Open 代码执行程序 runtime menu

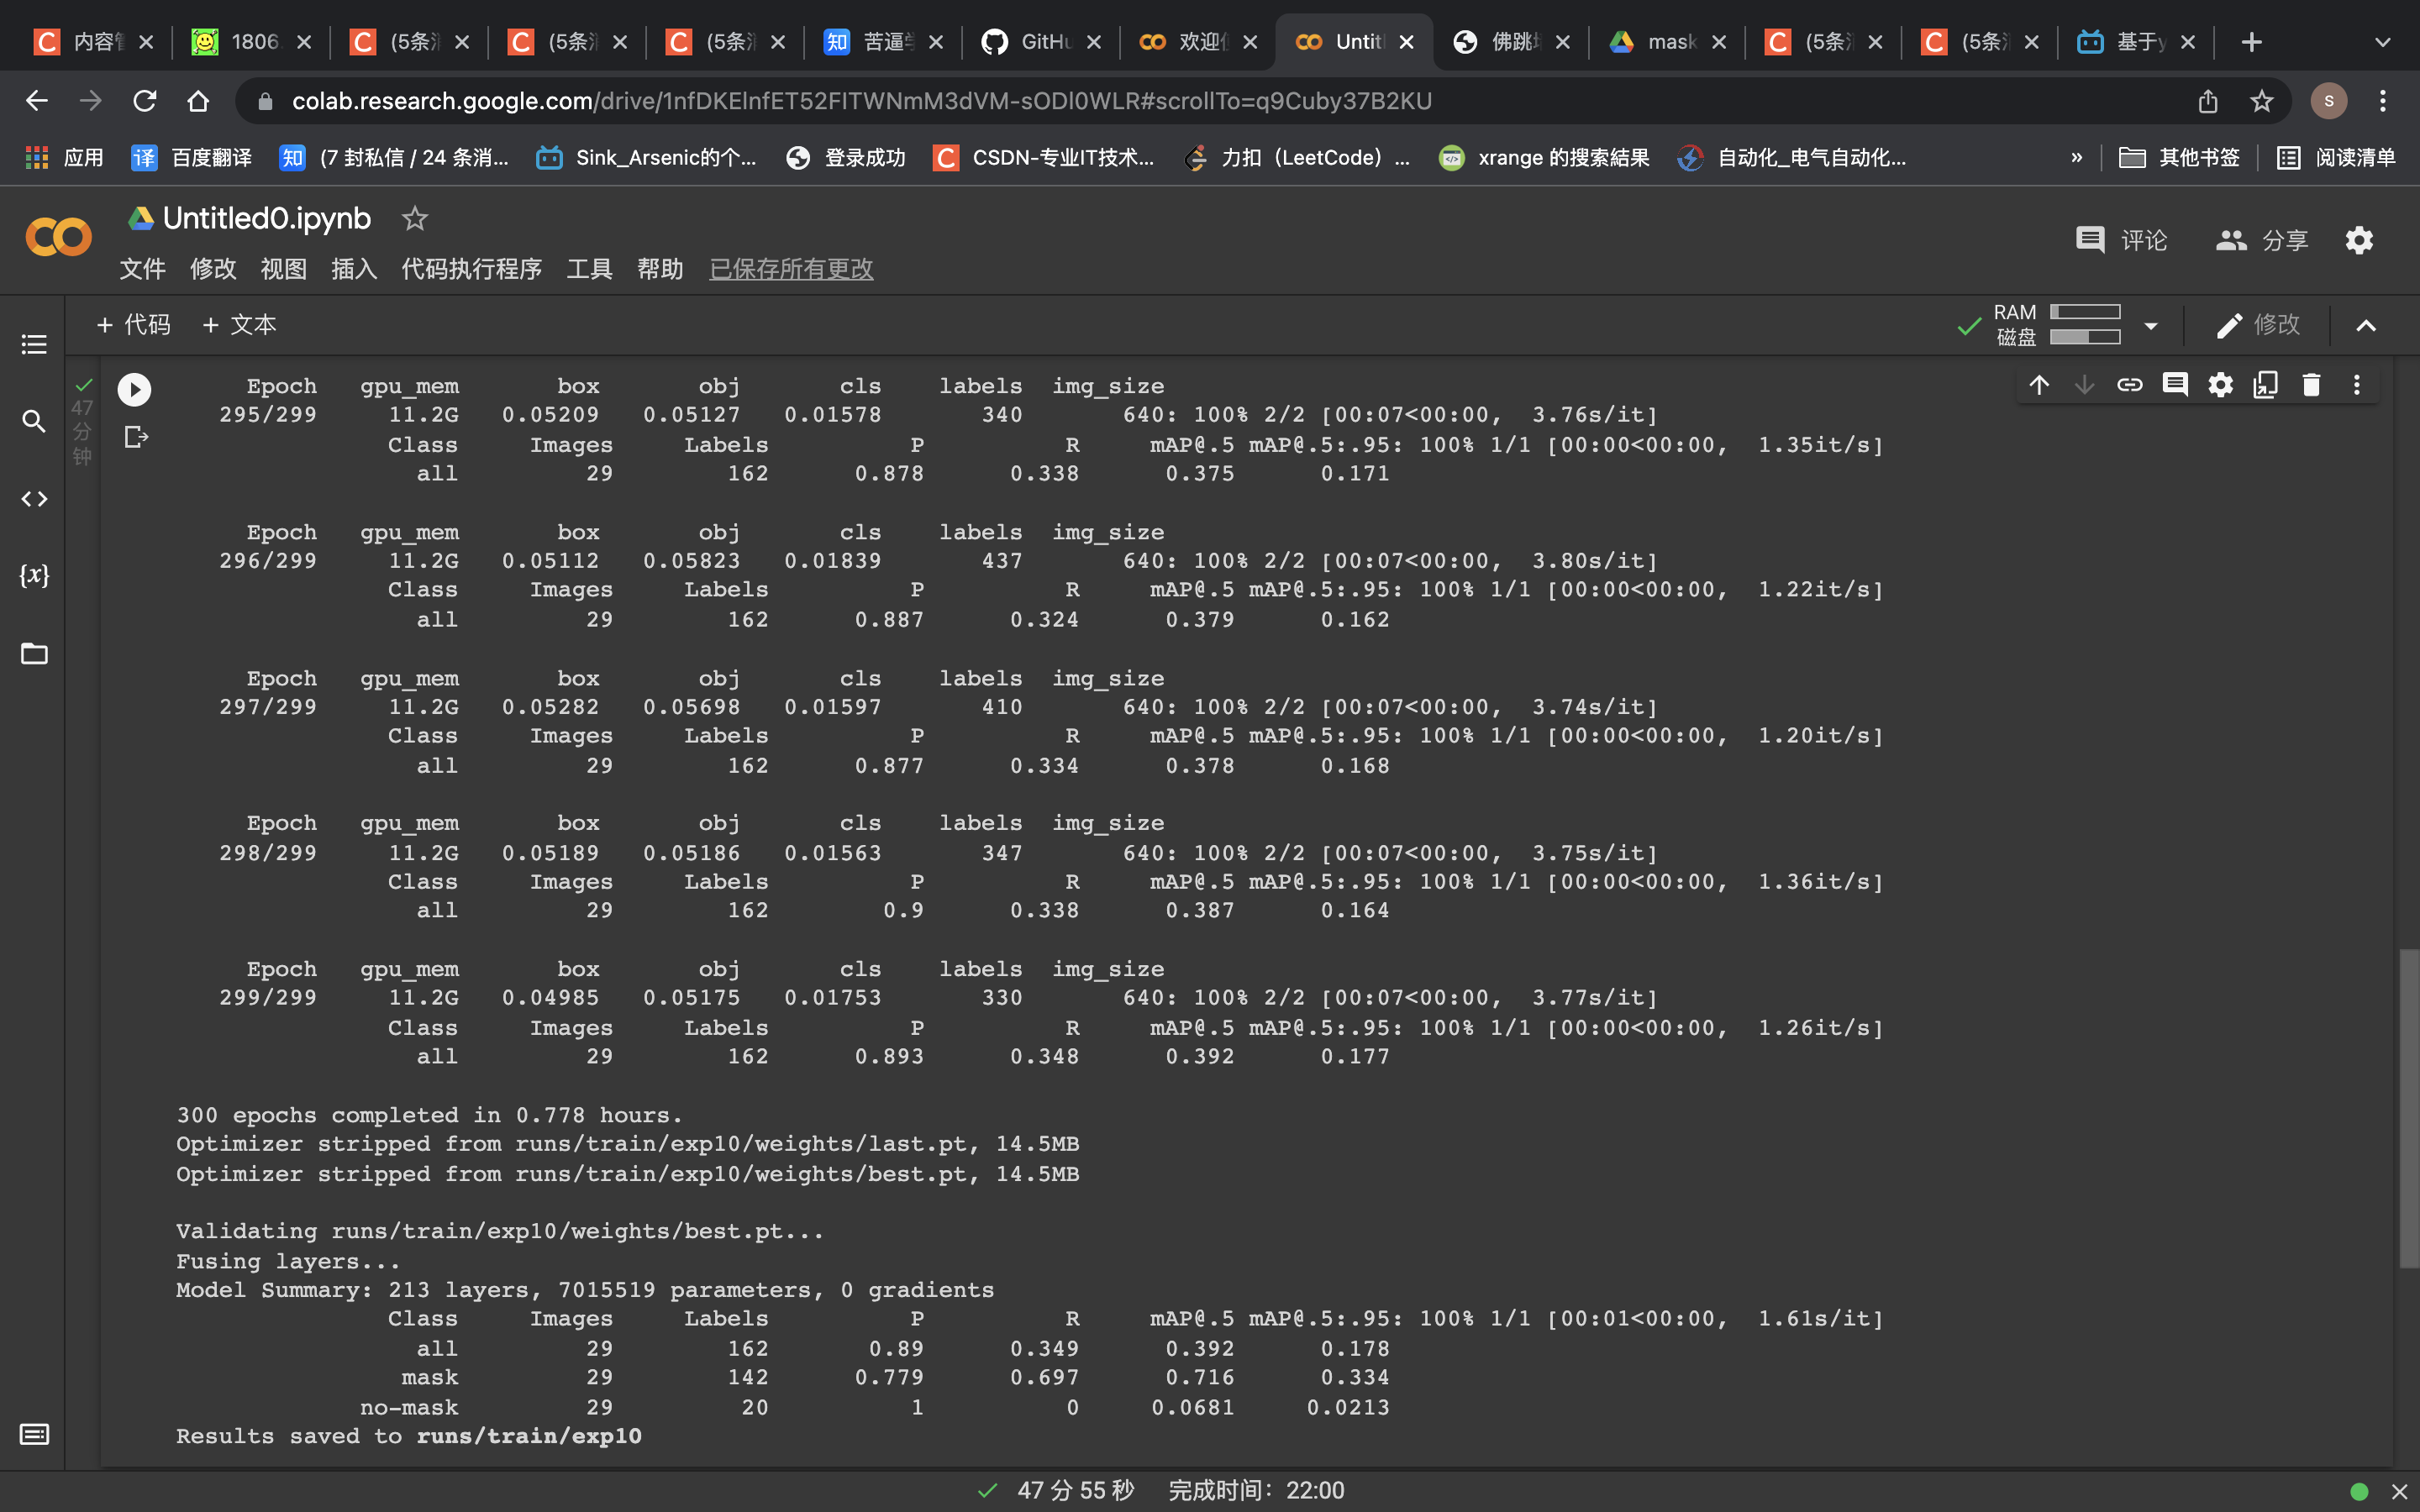[x=472, y=269]
